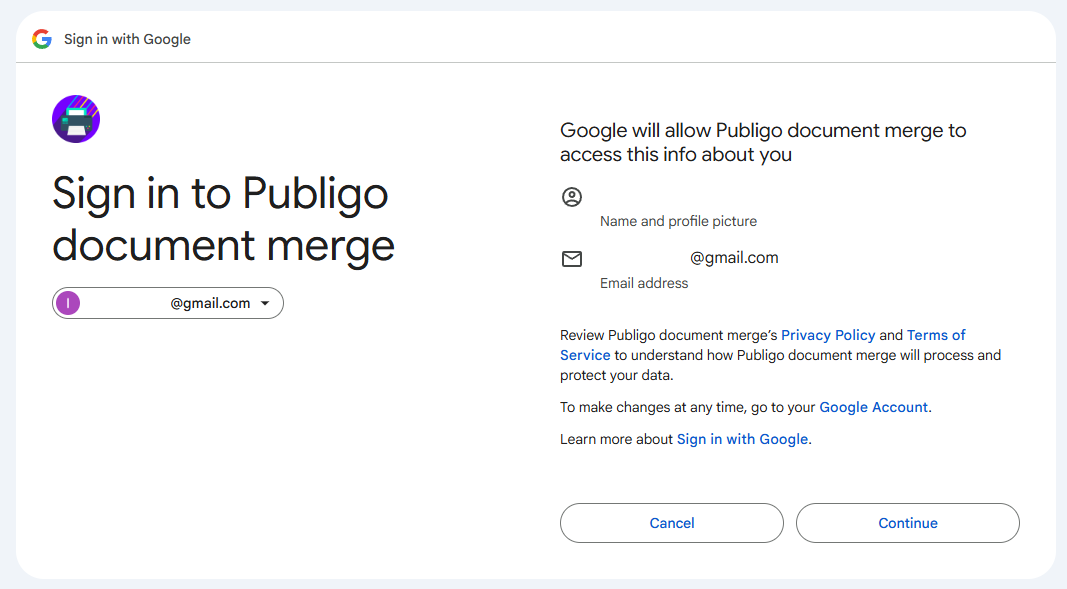This screenshot has height=589, width=1067.
Task: Click the purple account avatar
Action: point(68,303)
